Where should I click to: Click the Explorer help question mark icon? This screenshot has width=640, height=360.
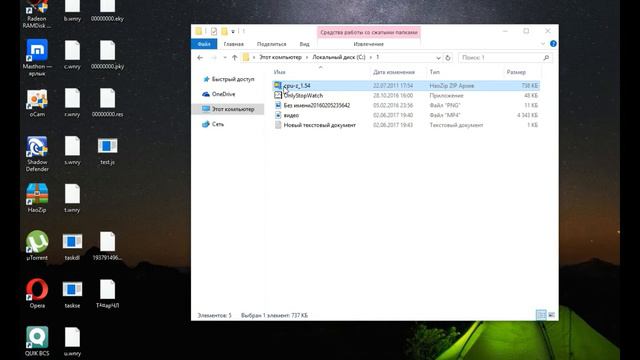point(553,44)
